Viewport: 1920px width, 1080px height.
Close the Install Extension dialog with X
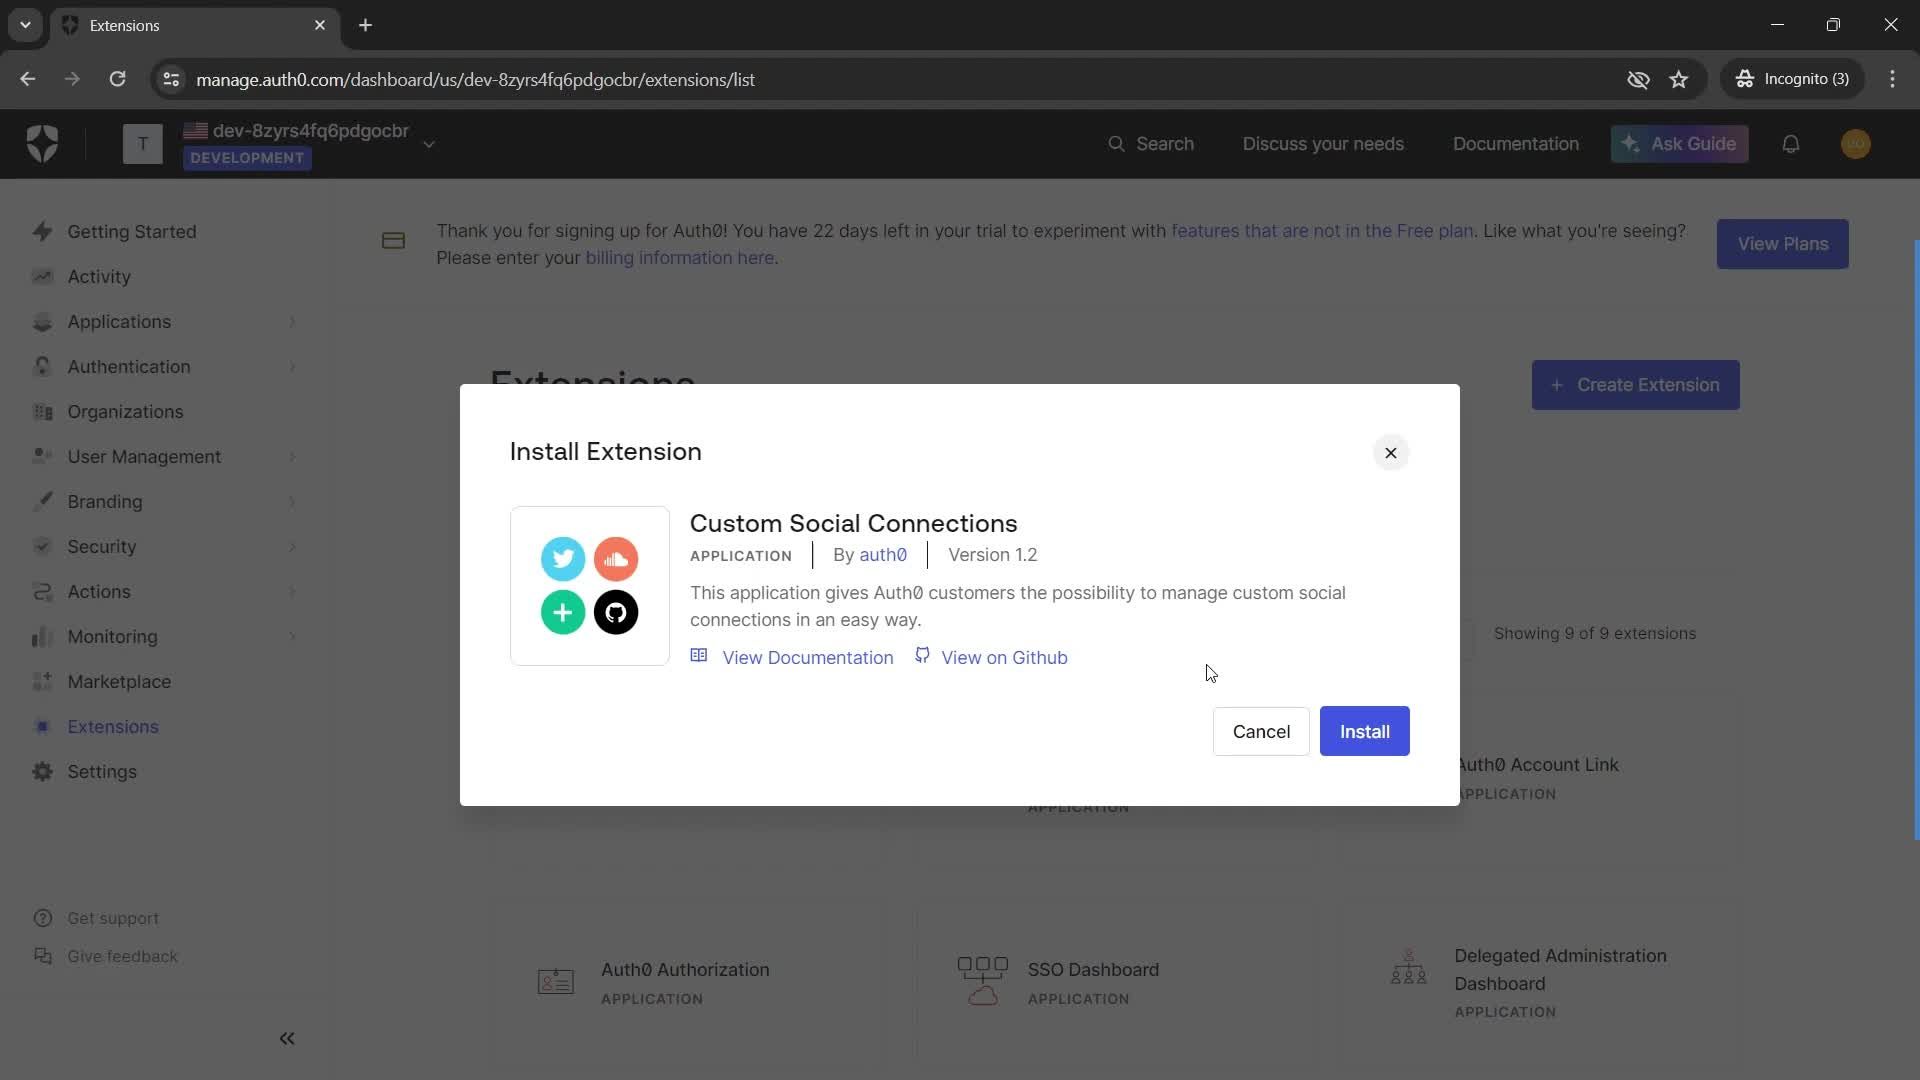point(1390,453)
